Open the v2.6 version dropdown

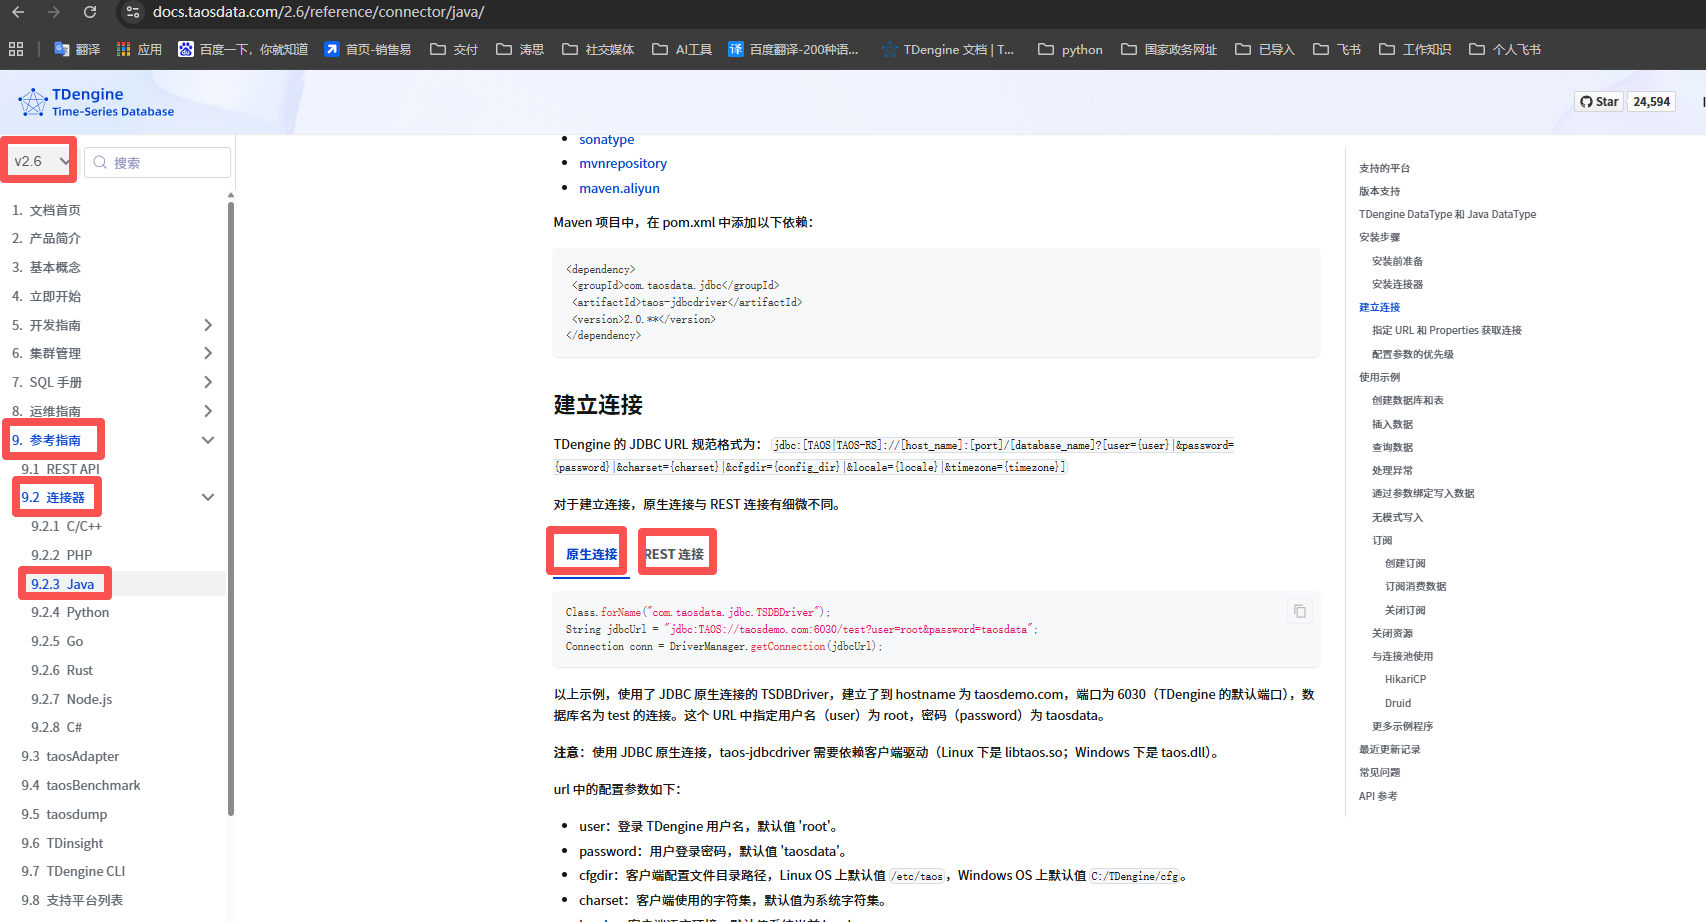tap(41, 161)
